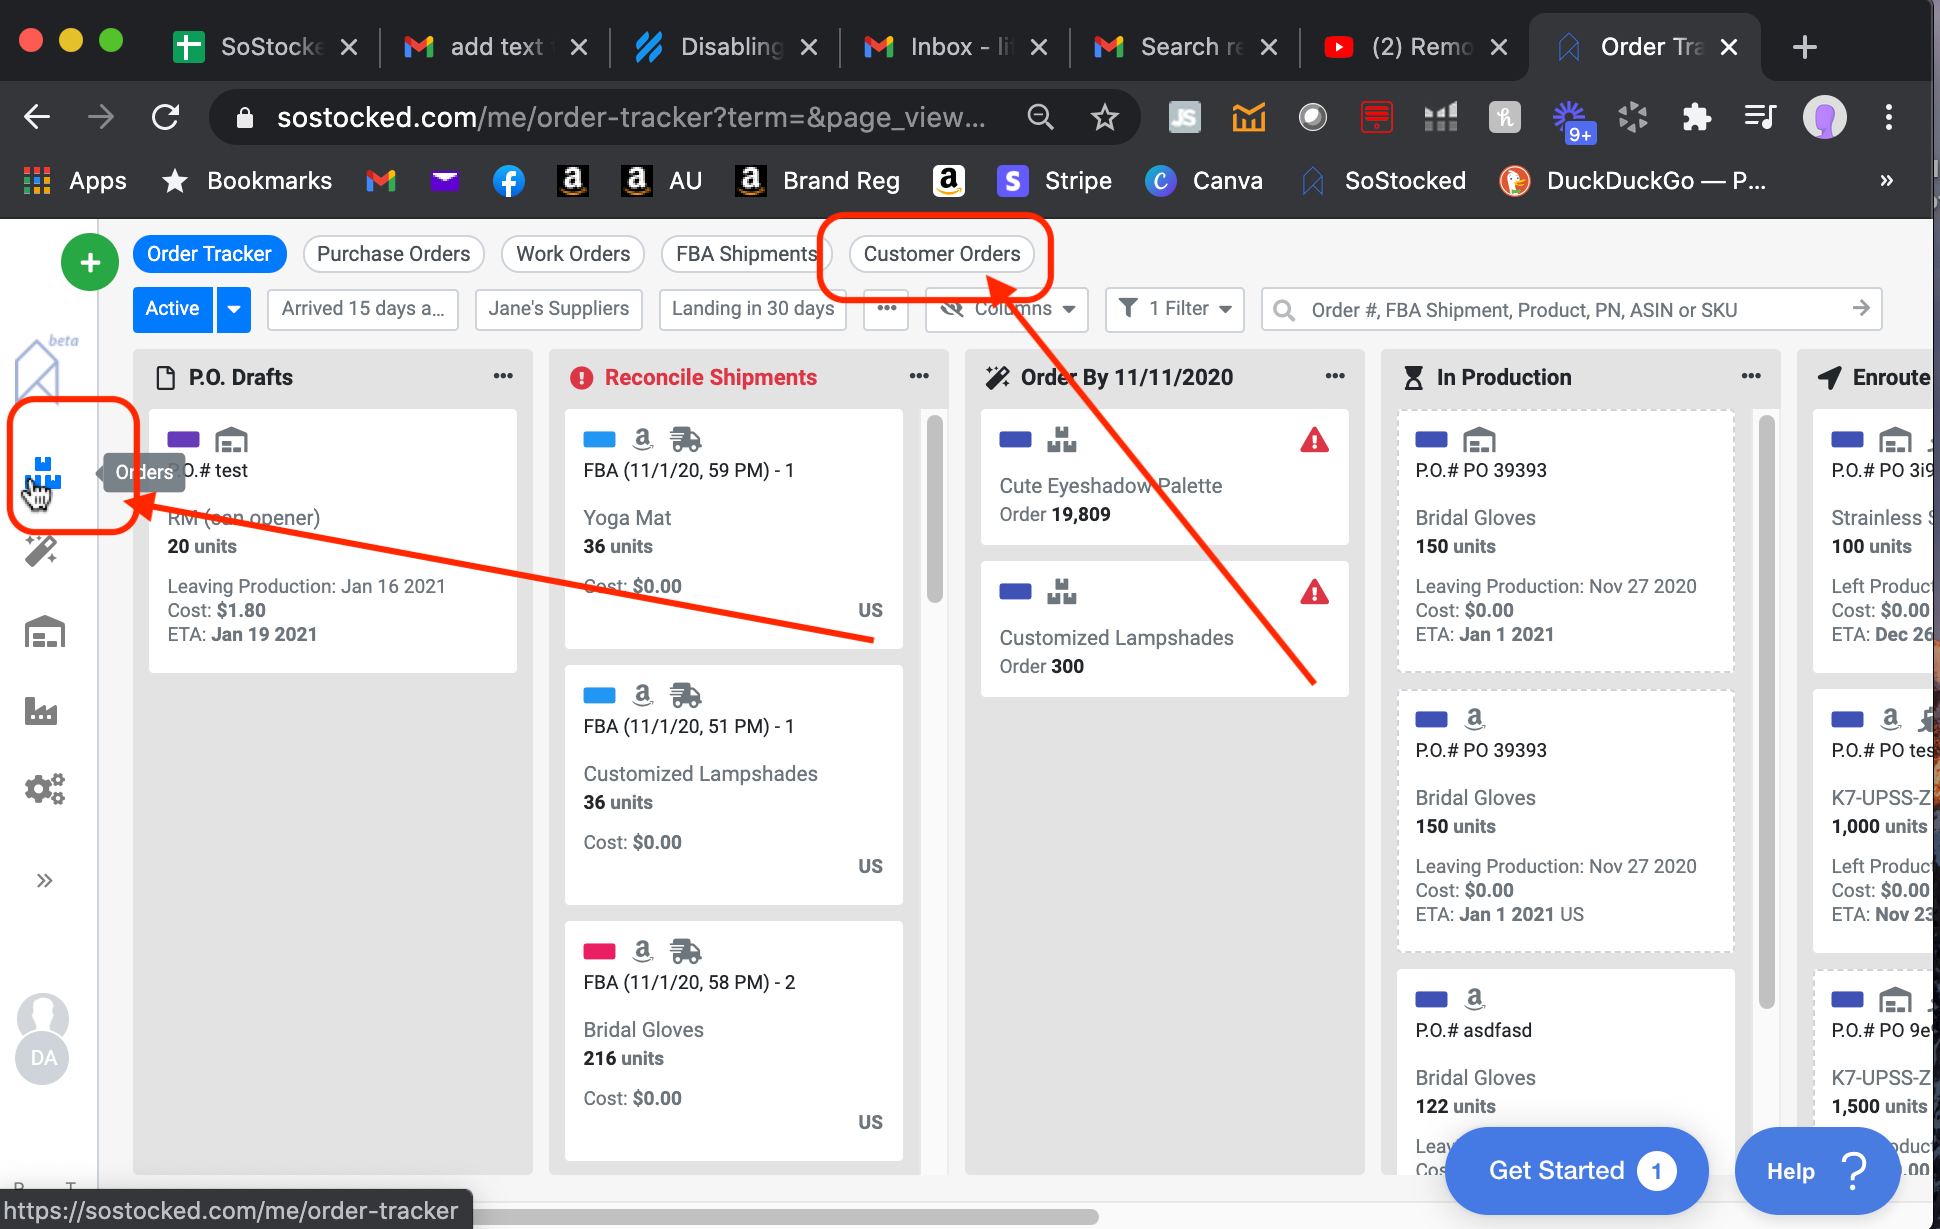Toggle the Arrived 15 days ago filter

[x=363, y=309]
